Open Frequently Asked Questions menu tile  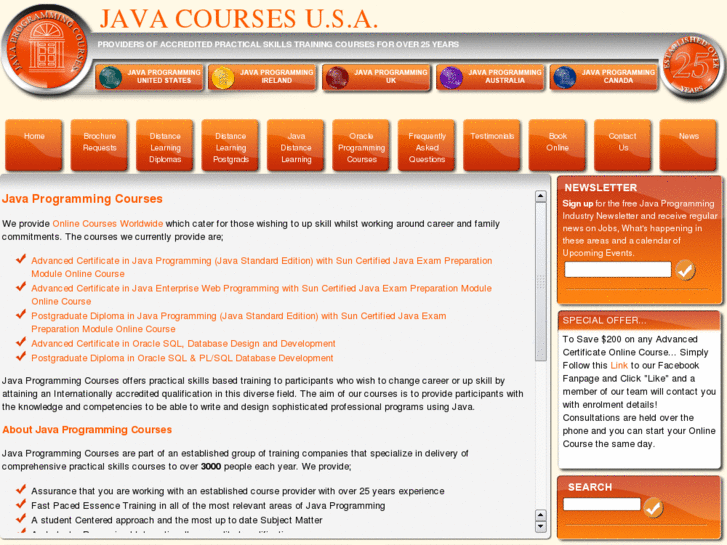pyautogui.click(x=427, y=145)
